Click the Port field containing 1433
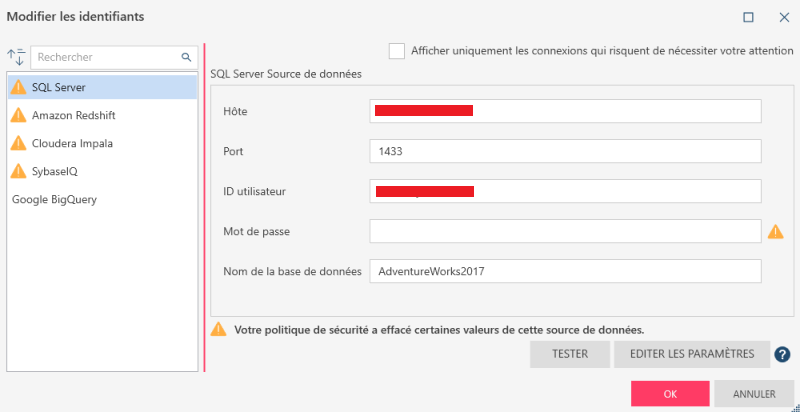800x412 pixels. (565, 151)
